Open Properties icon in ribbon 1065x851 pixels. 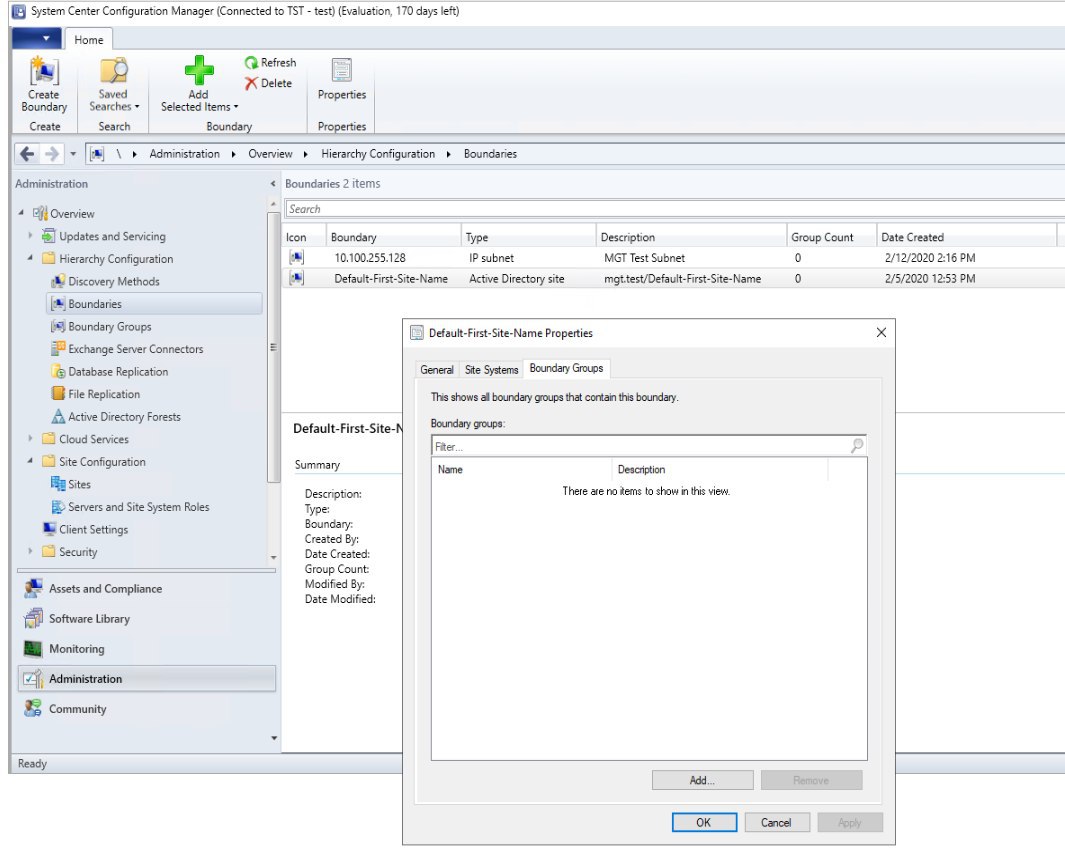[342, 71]
